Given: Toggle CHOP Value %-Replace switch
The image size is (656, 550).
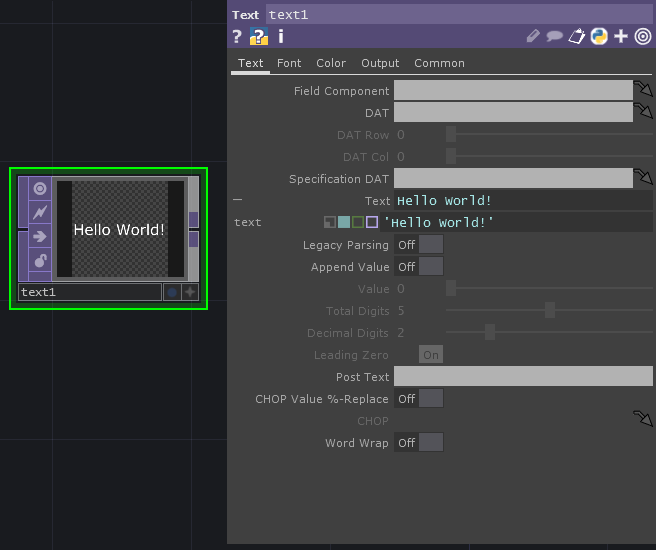Looking at the screenshot, I should 418,399.
